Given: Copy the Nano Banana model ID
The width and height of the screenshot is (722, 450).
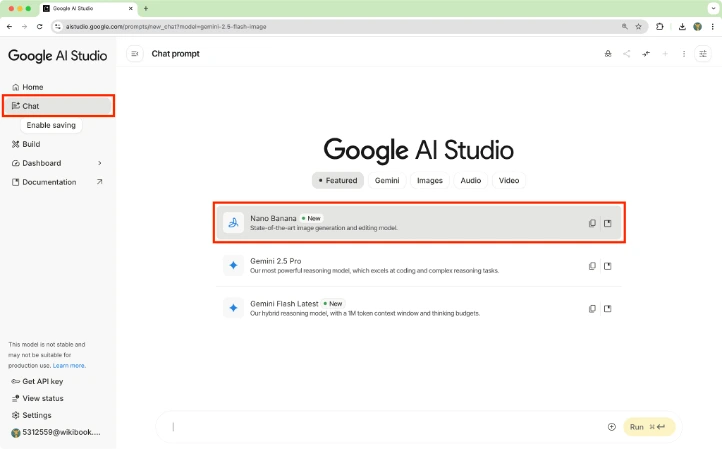Looking at the screenshot, I should pos(592,223).
